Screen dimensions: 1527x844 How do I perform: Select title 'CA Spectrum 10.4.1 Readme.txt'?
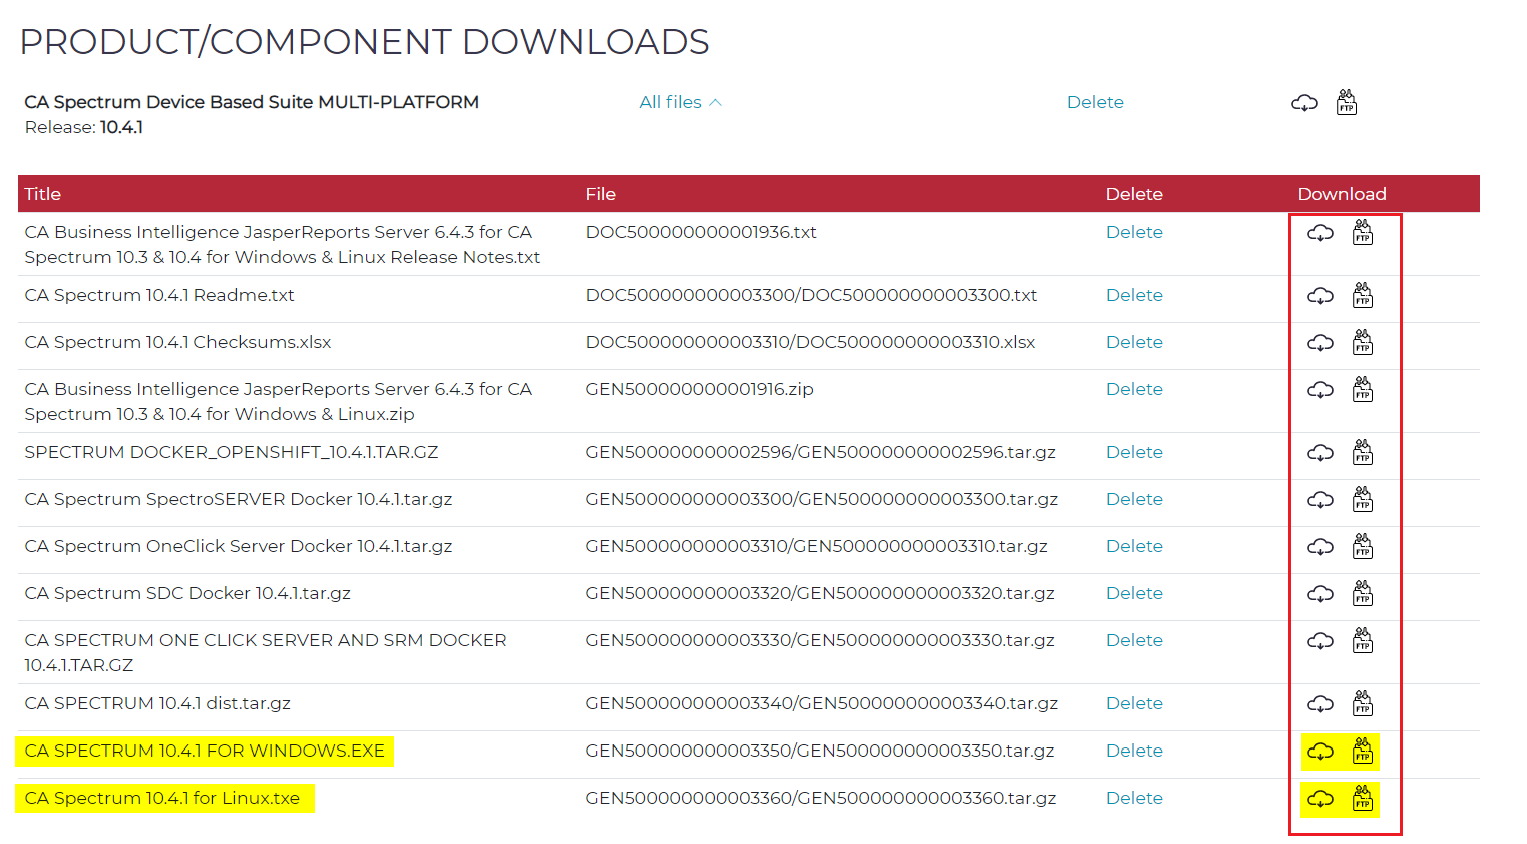tap(160, 295)
